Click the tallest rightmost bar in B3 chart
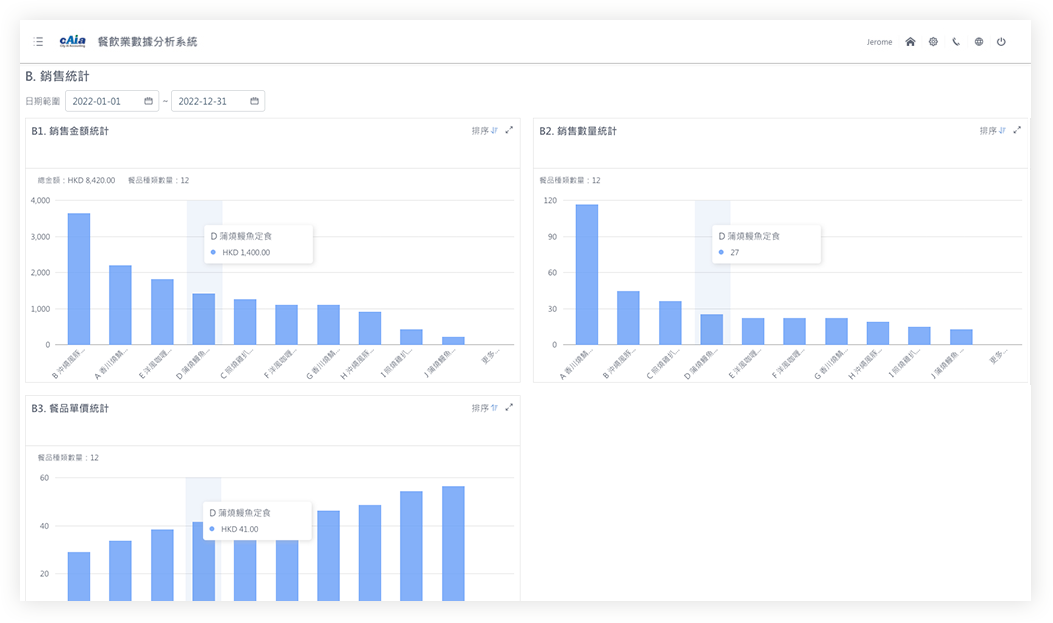1053x623 pixels. pos(453,543)
